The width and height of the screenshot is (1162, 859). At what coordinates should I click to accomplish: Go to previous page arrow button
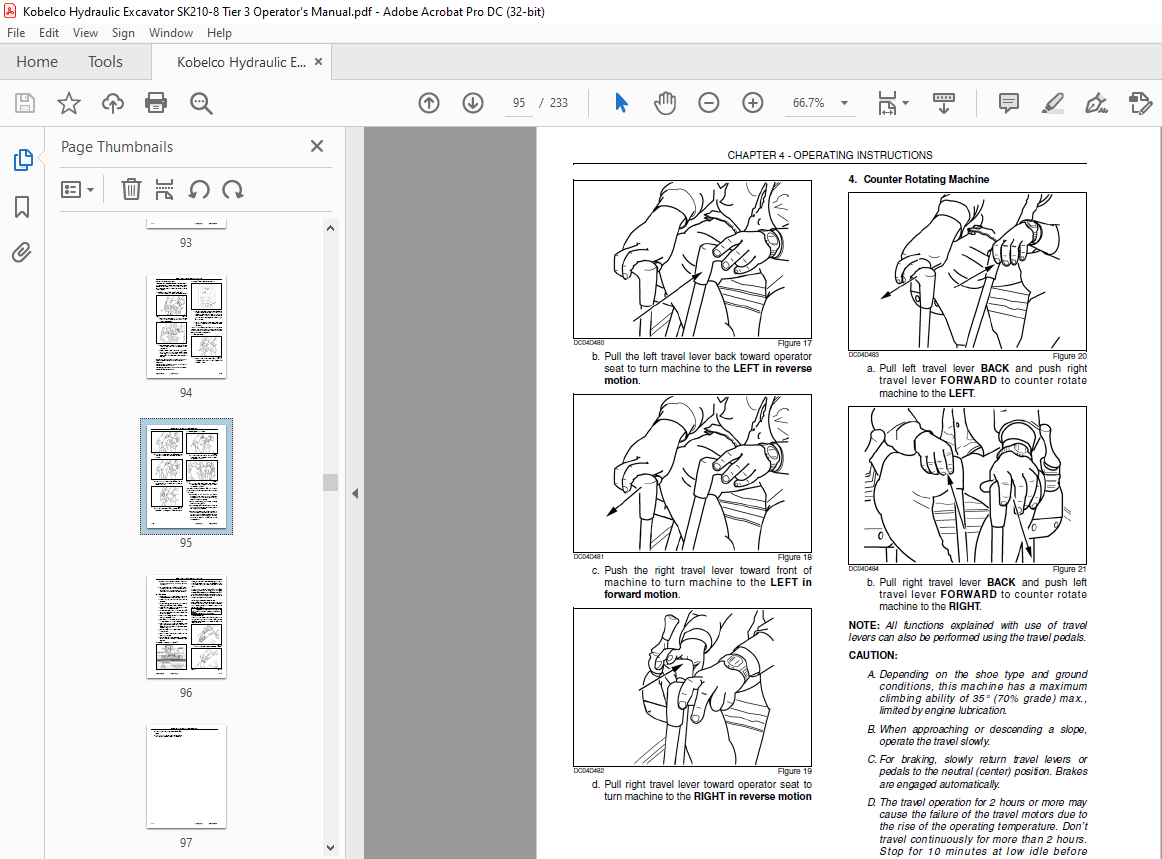429,103
